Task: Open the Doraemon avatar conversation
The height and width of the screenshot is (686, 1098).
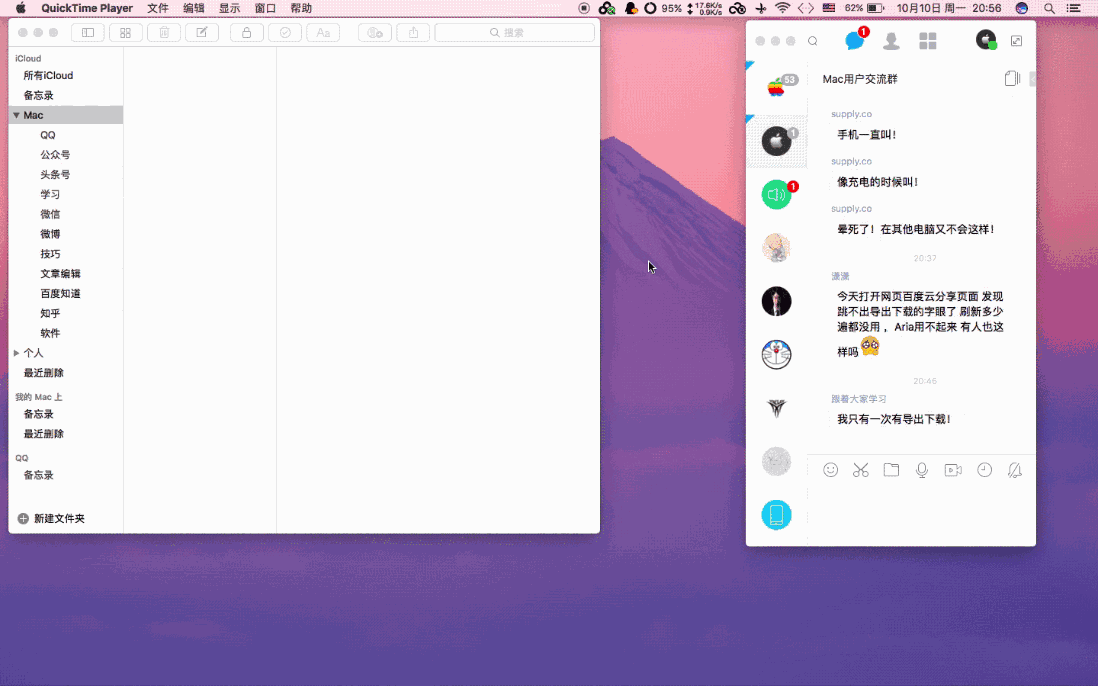Action: (x=776, y=354)
